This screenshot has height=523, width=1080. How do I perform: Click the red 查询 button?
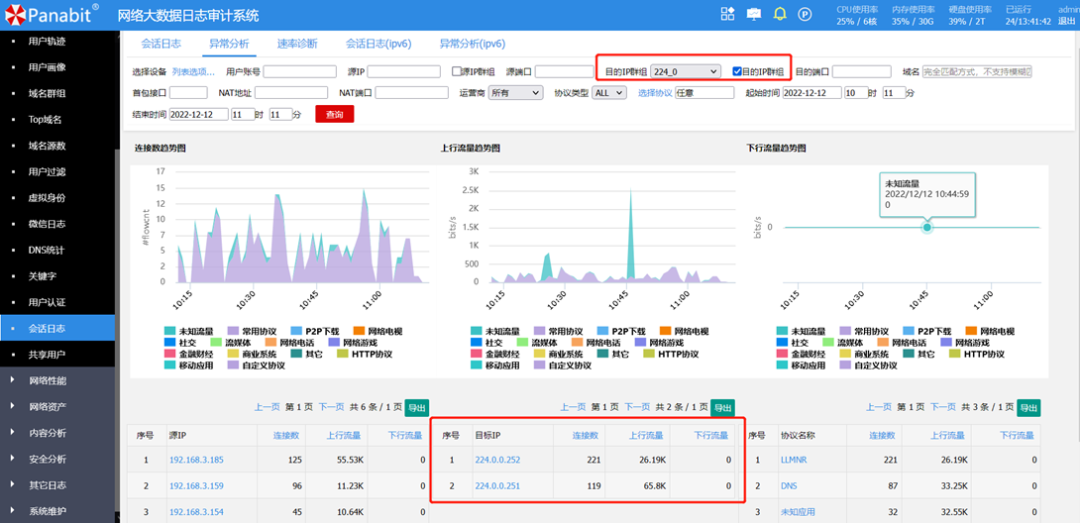335,114
